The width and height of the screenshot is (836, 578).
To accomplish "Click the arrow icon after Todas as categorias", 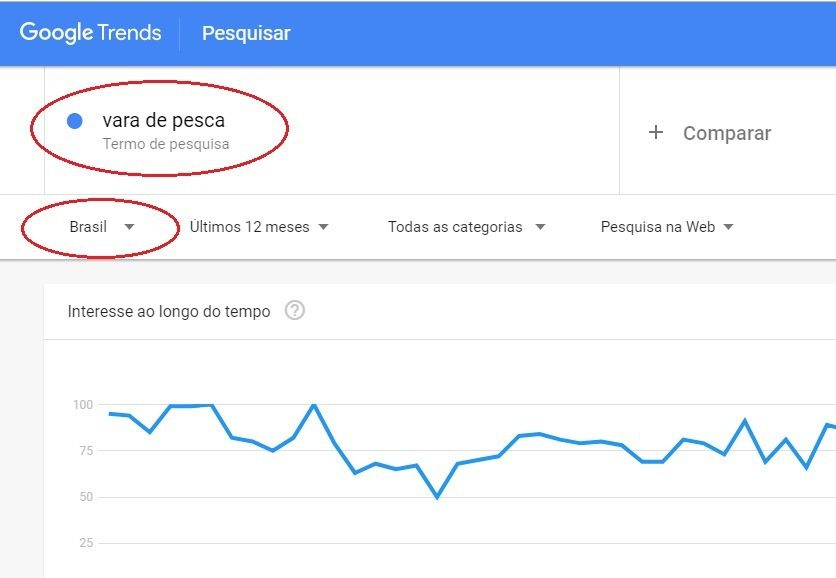I will [540, 227].
